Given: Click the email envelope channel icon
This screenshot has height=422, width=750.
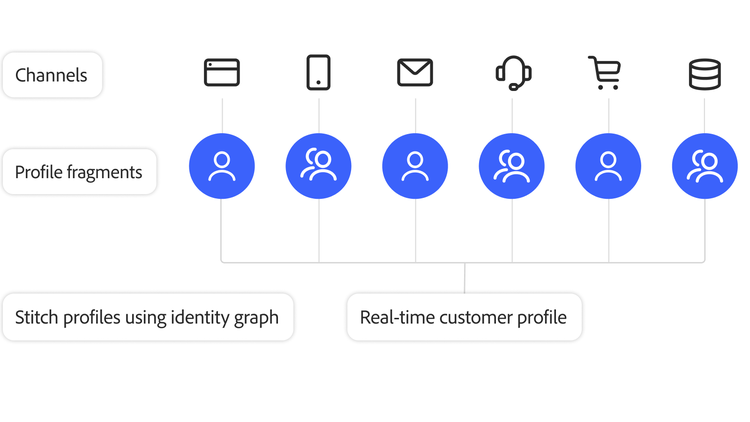Looking at the screenshot, I should point(415,73).
